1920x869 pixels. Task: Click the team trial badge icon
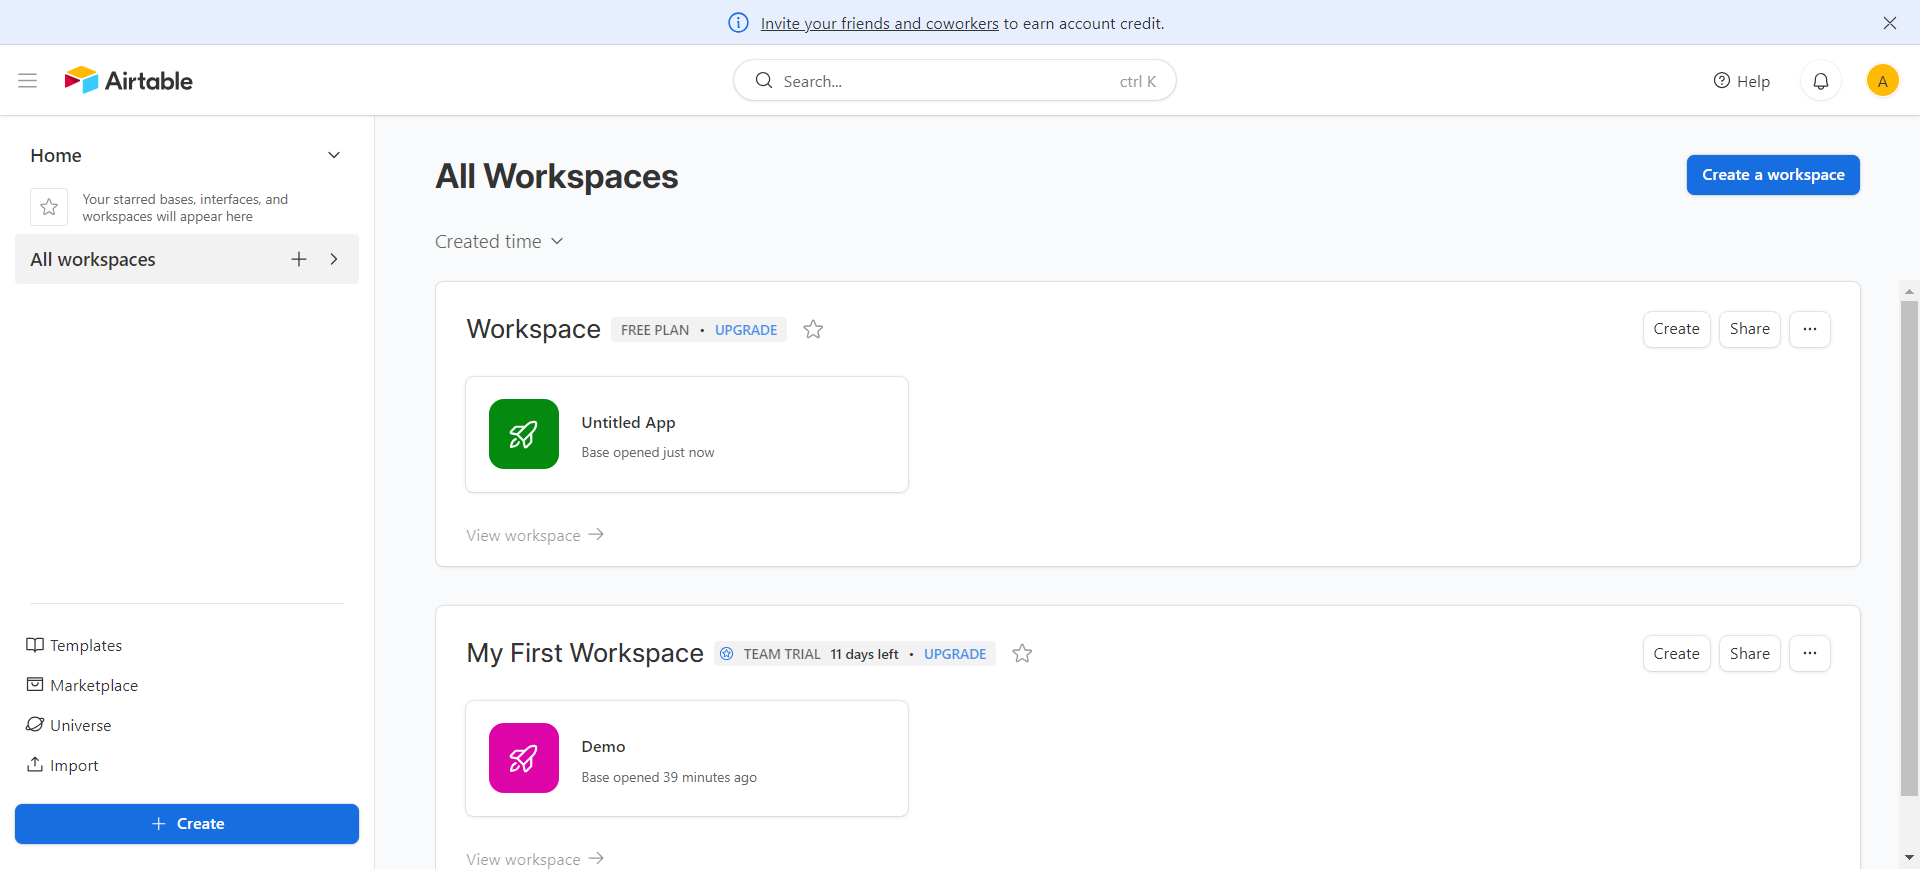[x=727, y=654]
